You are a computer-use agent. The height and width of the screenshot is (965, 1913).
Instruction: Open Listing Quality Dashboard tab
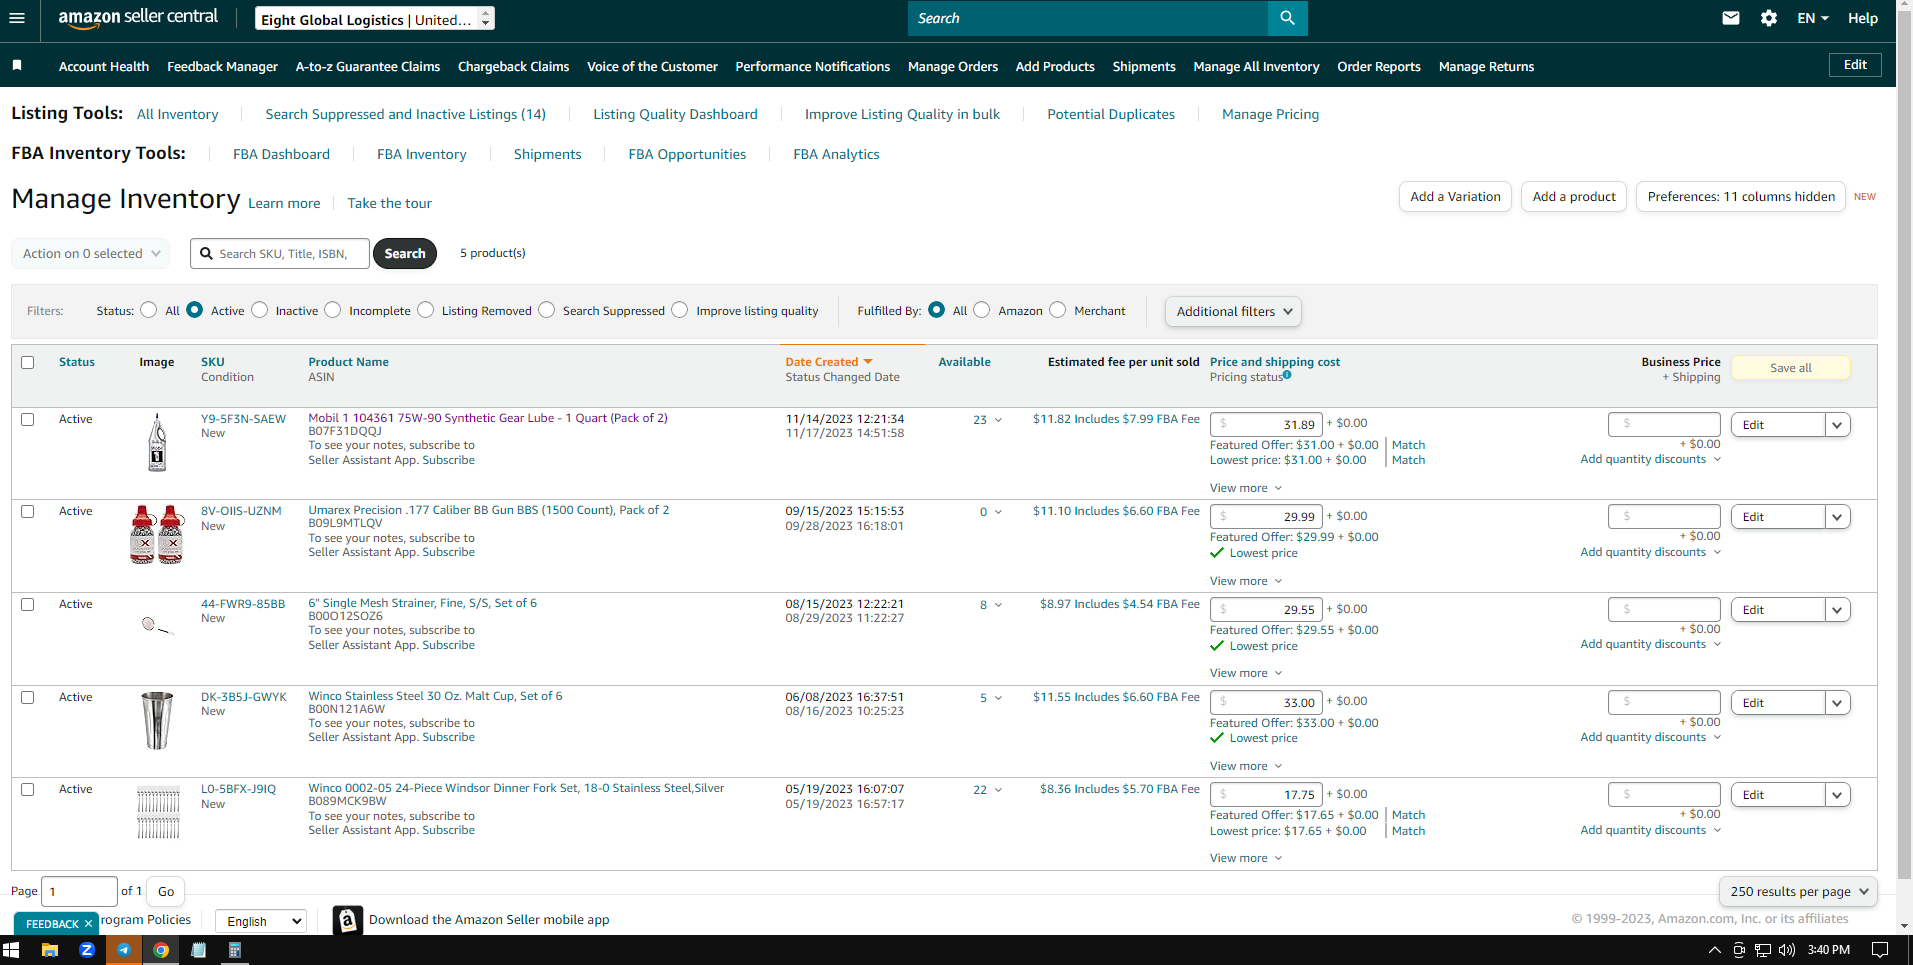point(675,114)
